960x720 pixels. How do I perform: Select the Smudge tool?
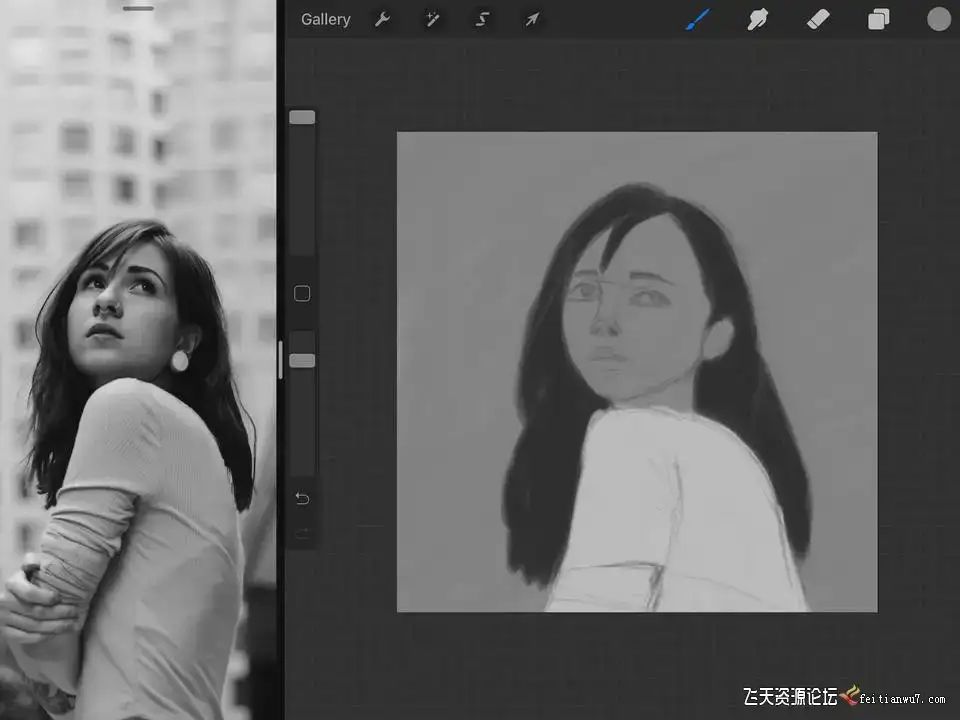(758, 20)
